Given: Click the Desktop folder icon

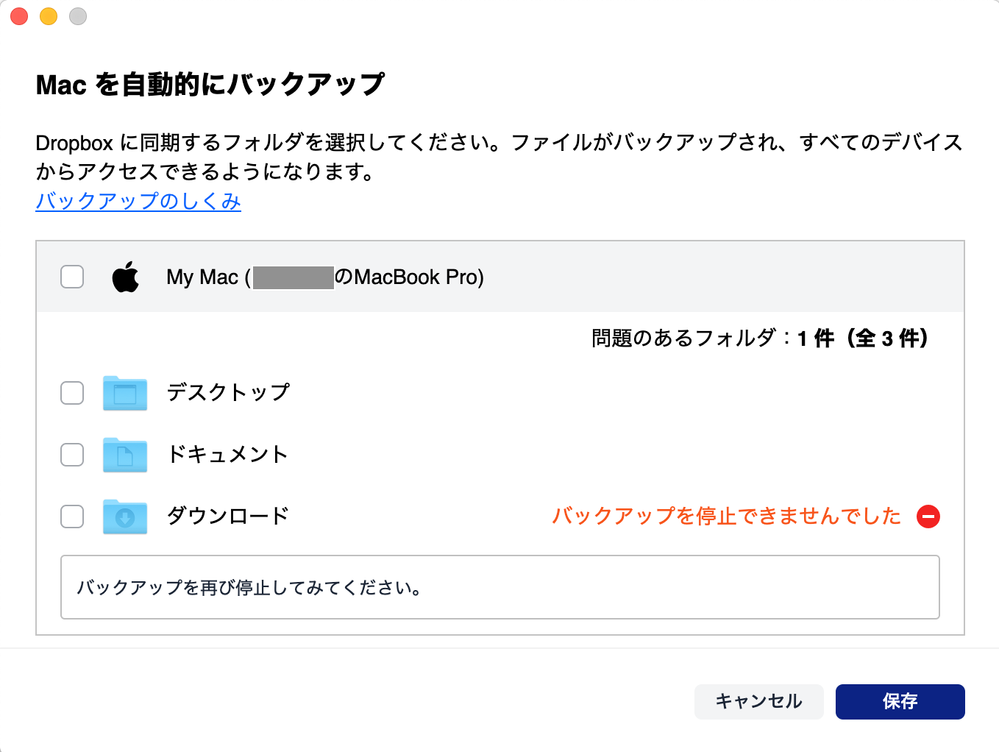Looking at the screenshot, I should point(125,393).
